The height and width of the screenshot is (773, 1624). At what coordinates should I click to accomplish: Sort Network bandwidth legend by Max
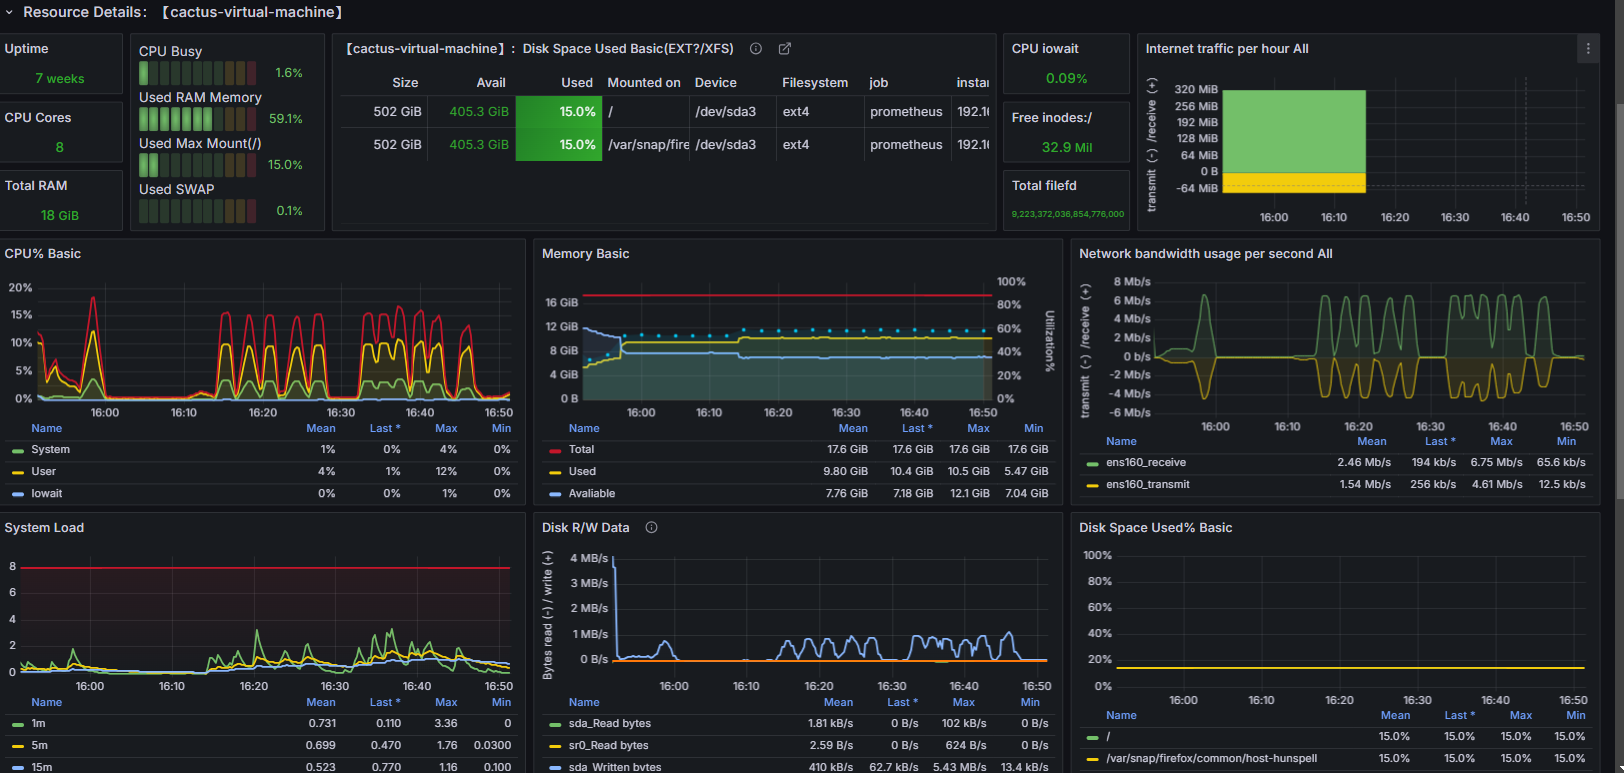1501,442
